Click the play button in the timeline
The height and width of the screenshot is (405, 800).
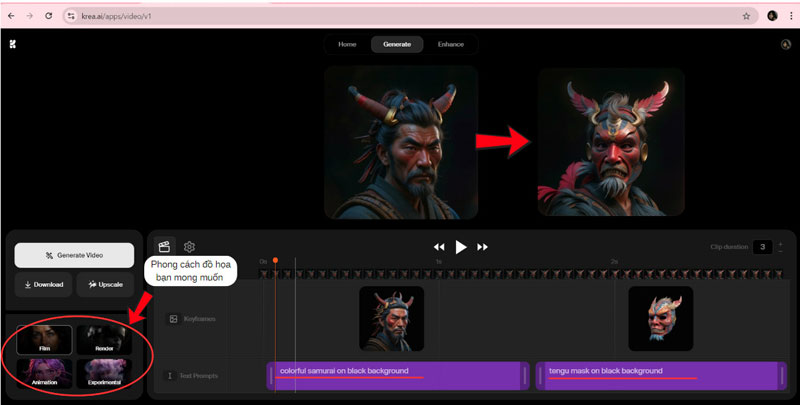461,247
